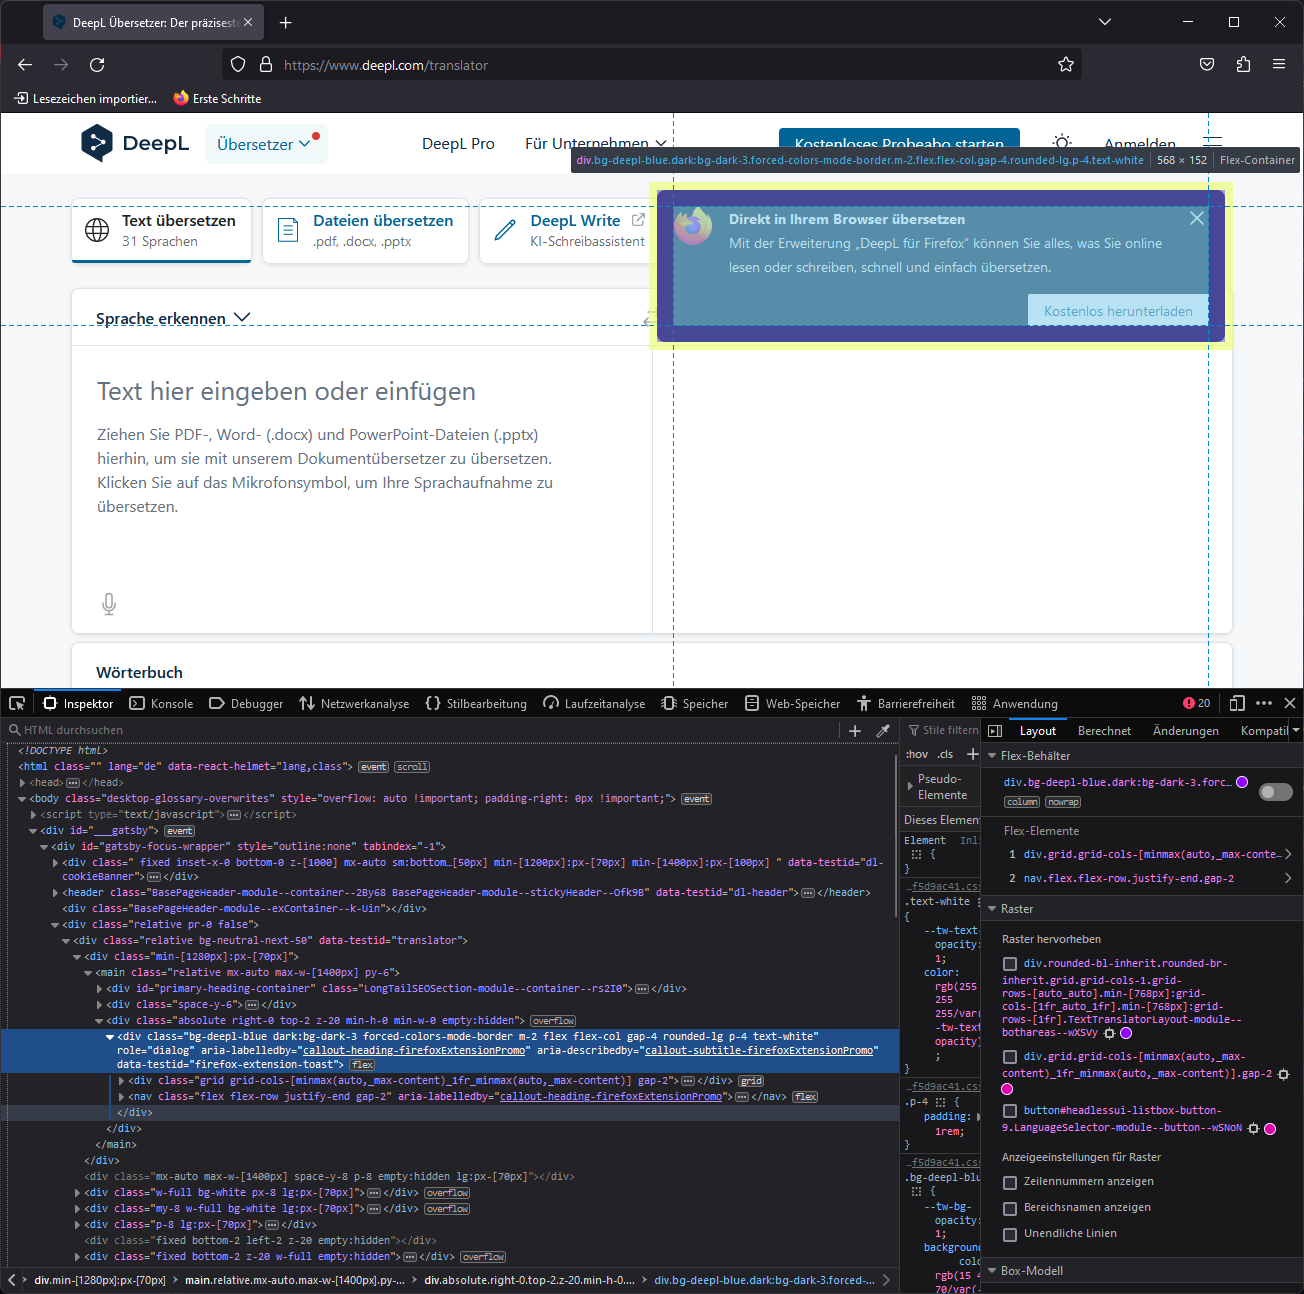The height and width of the screenshot is (1294, 1304).
Task: Click the Anmelden link
Action: (1139, 143)
